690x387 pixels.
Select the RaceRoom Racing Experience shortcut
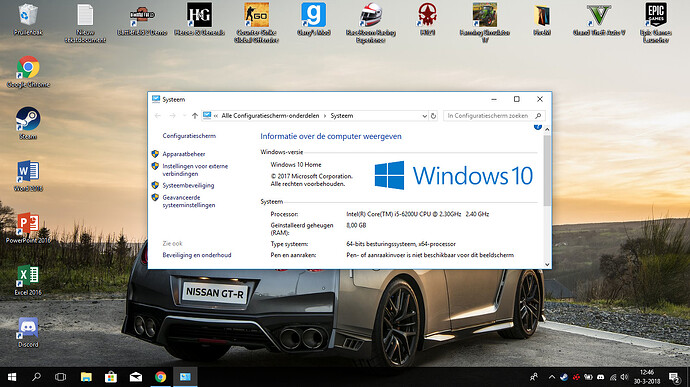[371, 23]
